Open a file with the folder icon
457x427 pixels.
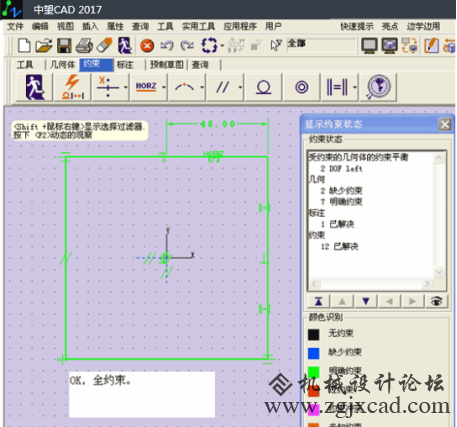(44, 45)
